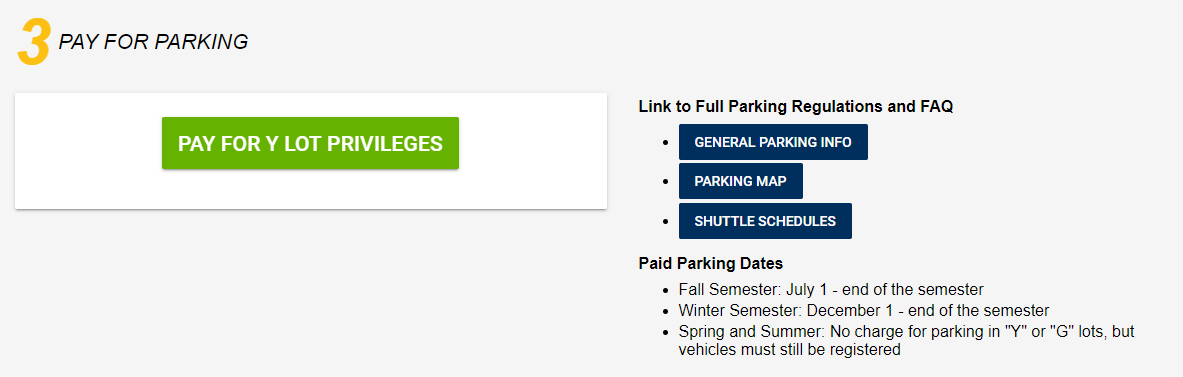Click the bullet before Fall Semester

665,290
